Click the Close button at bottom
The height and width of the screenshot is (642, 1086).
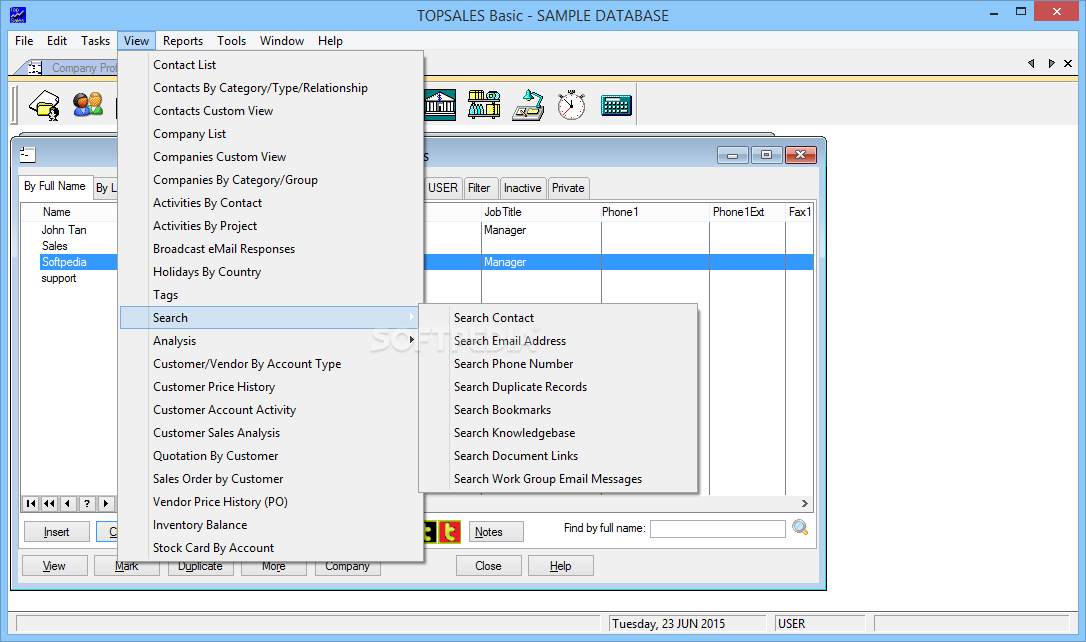(x=488, y=566)
